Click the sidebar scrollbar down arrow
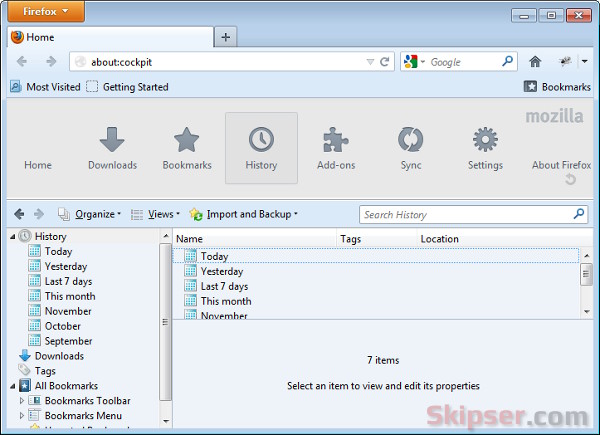600x435 pixels. [166, 422]
